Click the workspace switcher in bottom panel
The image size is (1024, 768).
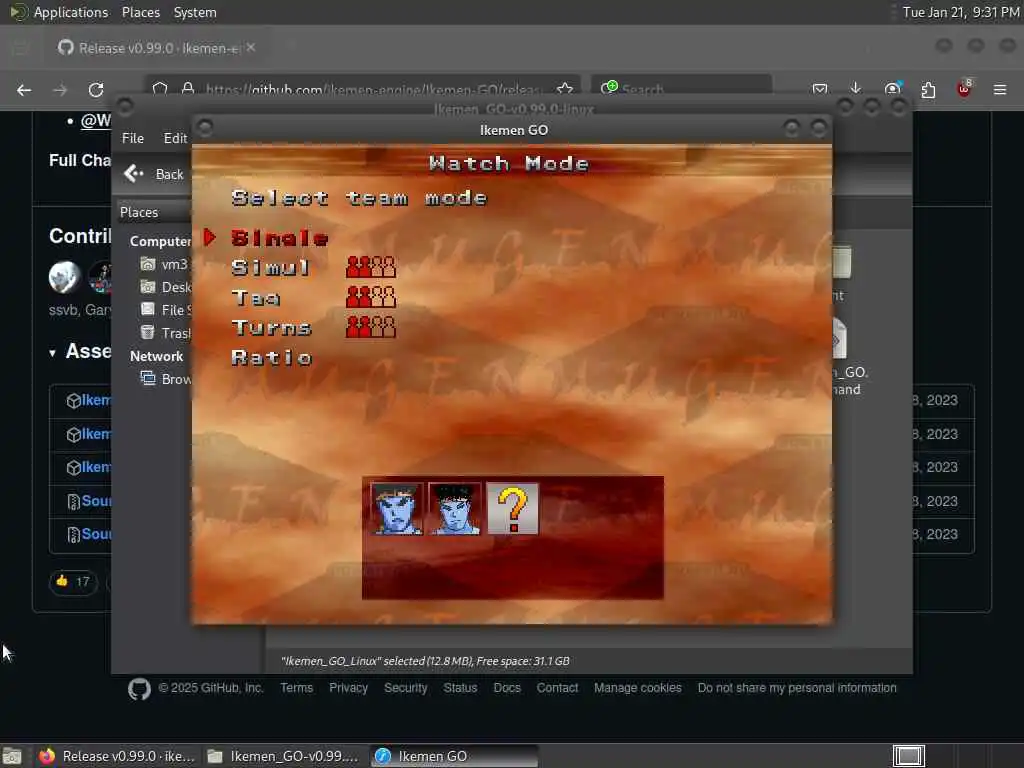[x=908, y=756]
